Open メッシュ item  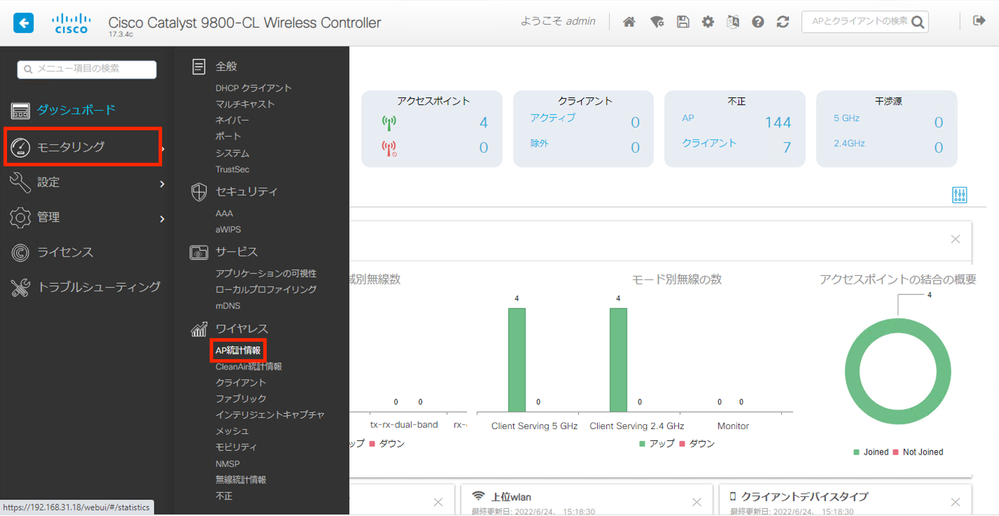coord(233,431)
